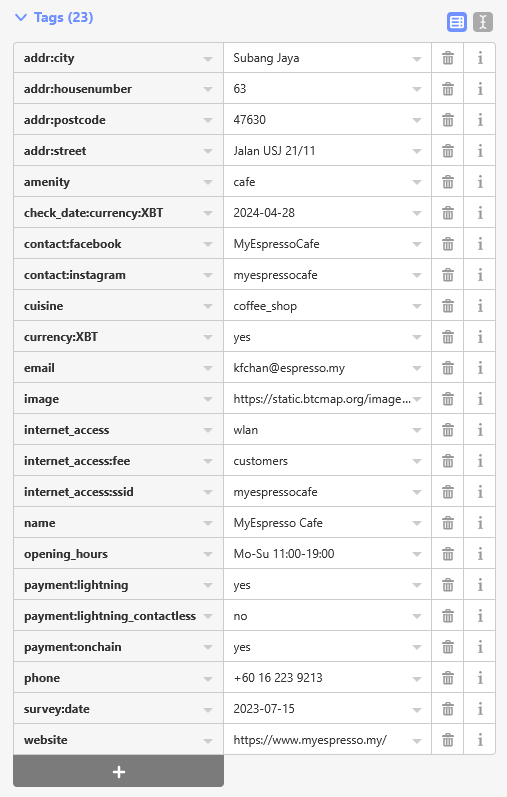The image size is (507, 797).
Task: Click trash icon for website tag
Action: [448, 740]
